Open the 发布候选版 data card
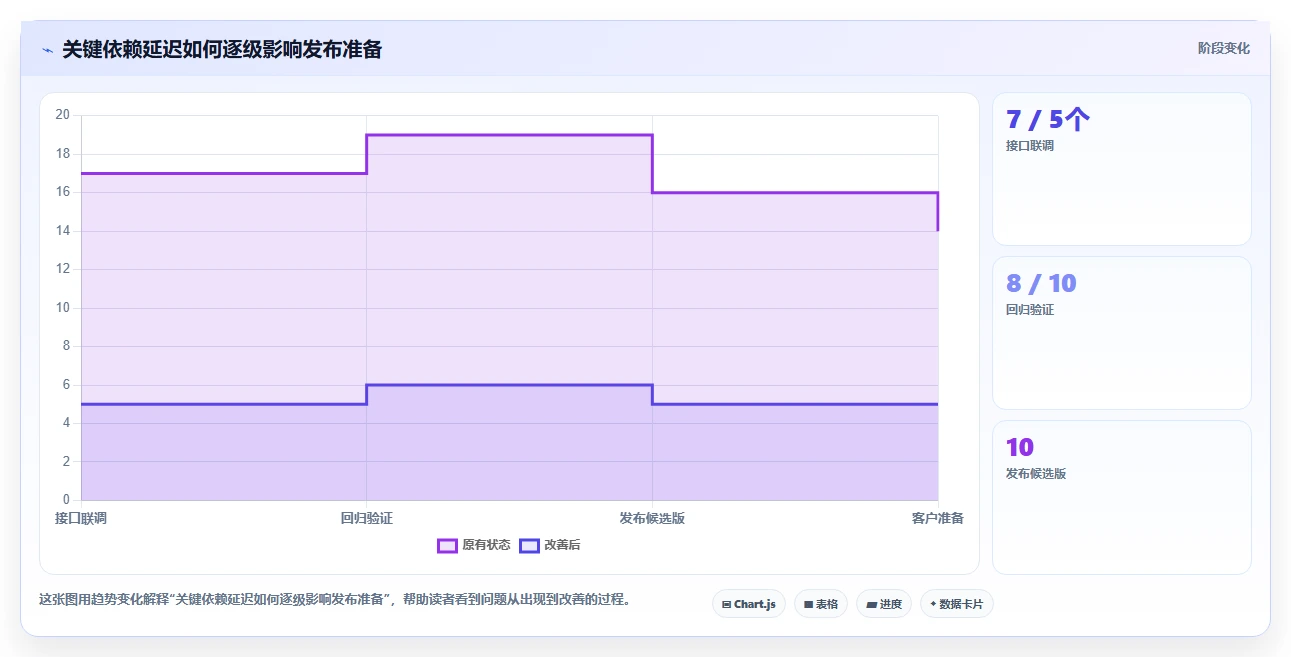 coord(1121,497)
